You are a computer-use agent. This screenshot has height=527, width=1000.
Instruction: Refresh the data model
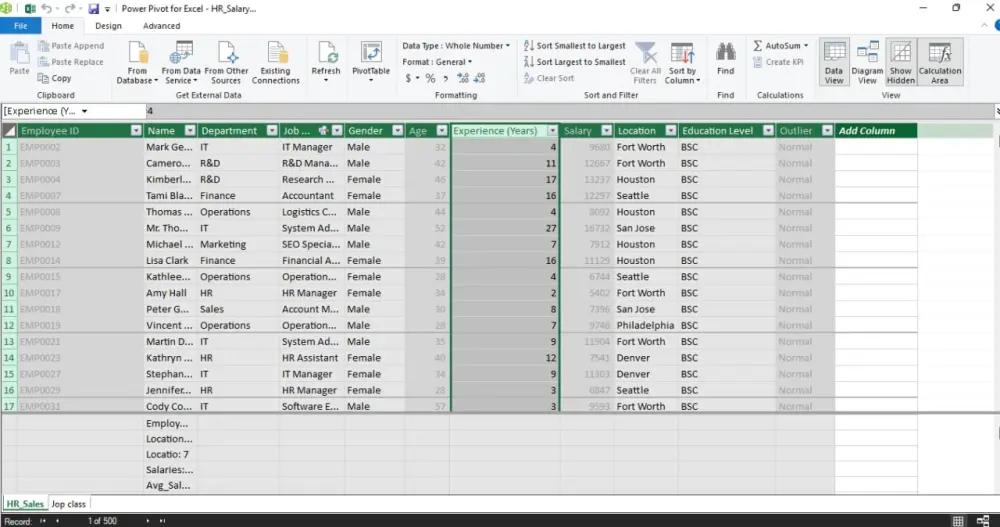point(326,62)
